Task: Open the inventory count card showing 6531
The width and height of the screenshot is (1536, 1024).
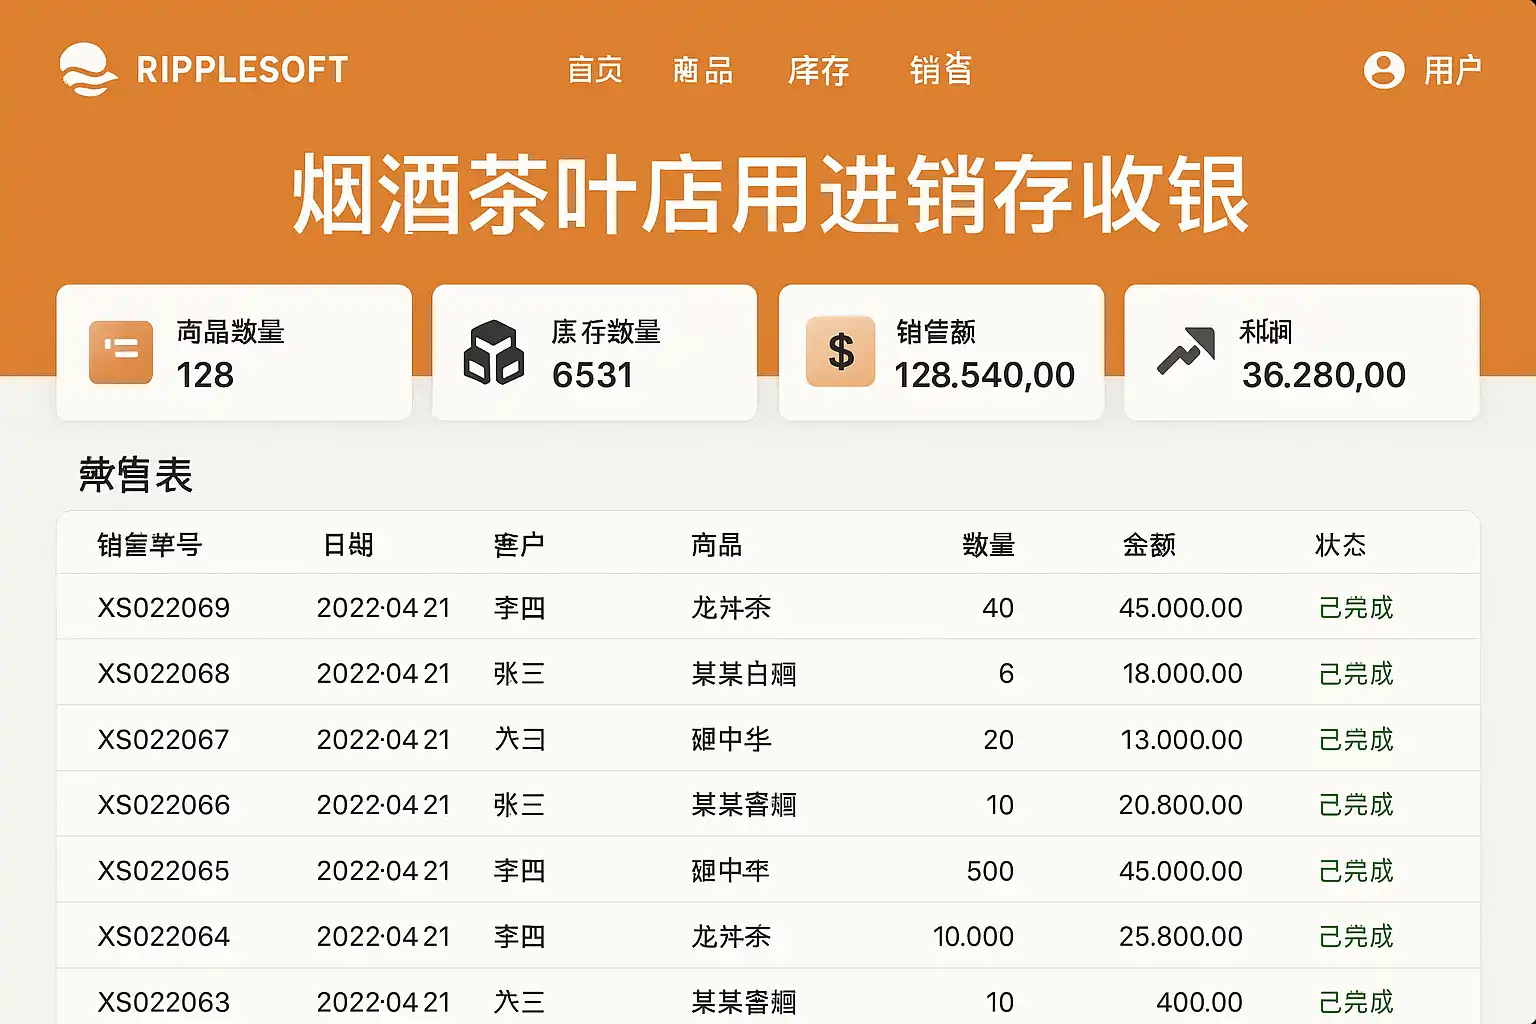Action: 594,352
